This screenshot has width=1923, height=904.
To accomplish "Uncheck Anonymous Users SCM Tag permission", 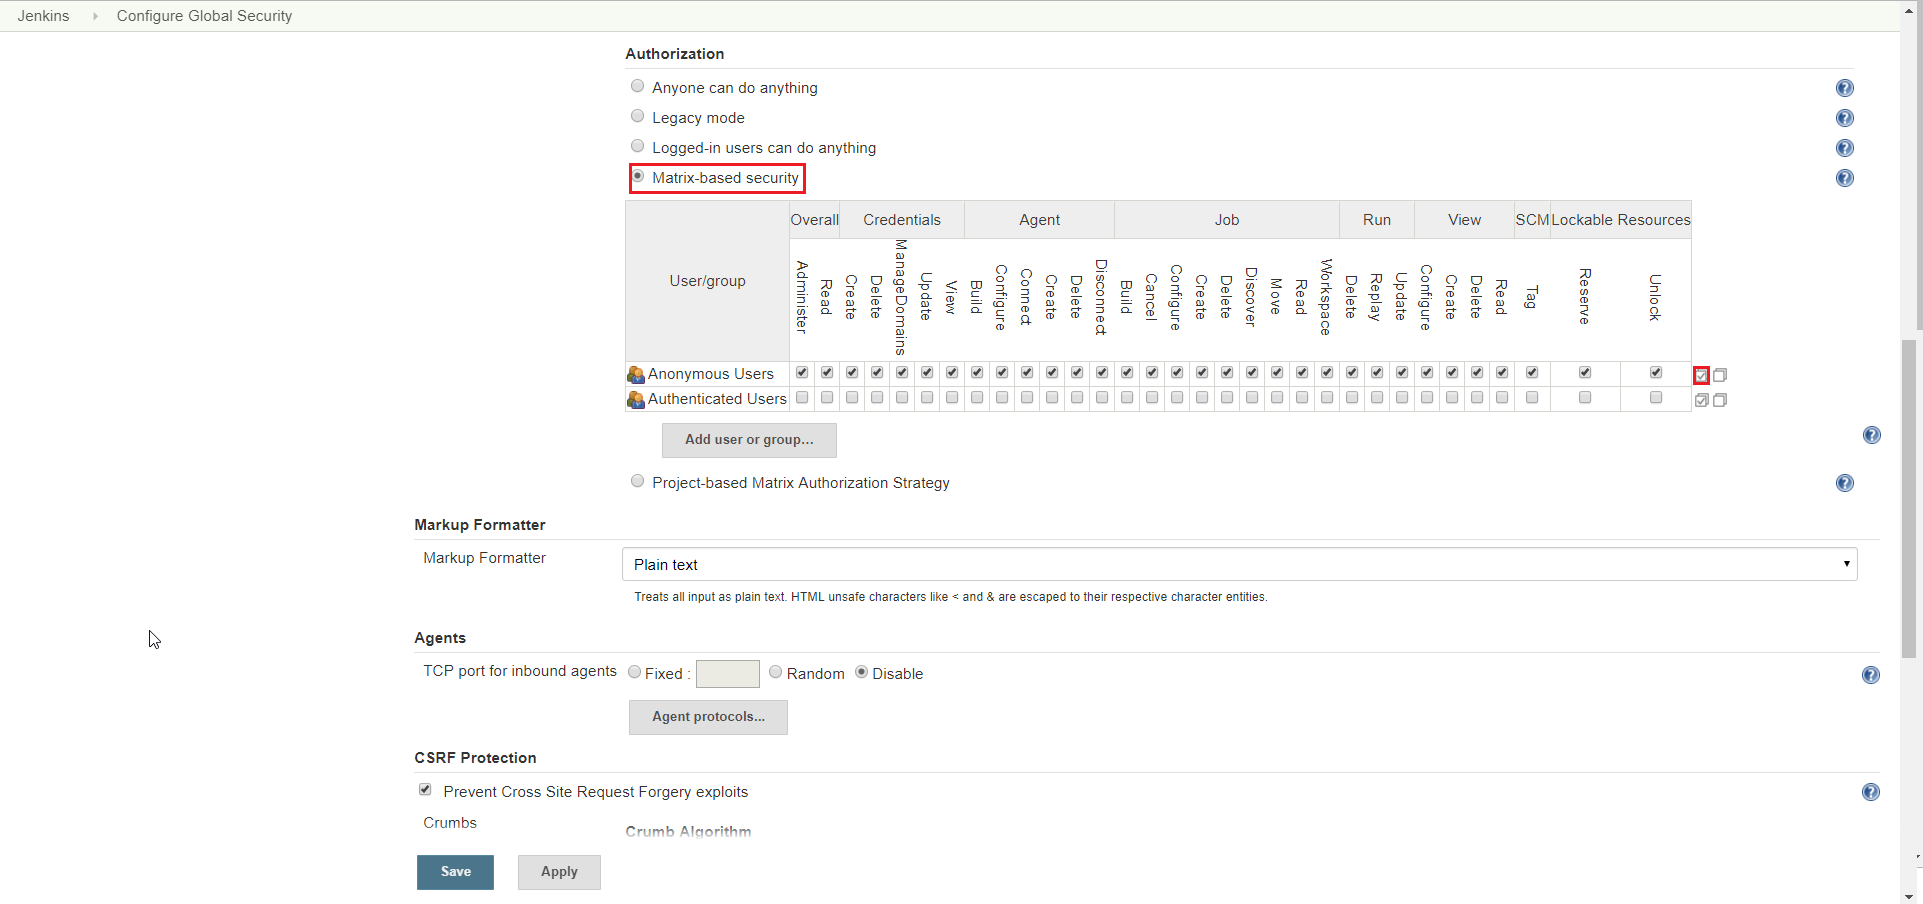I will pyautogui.click(x=1532, y=372).
